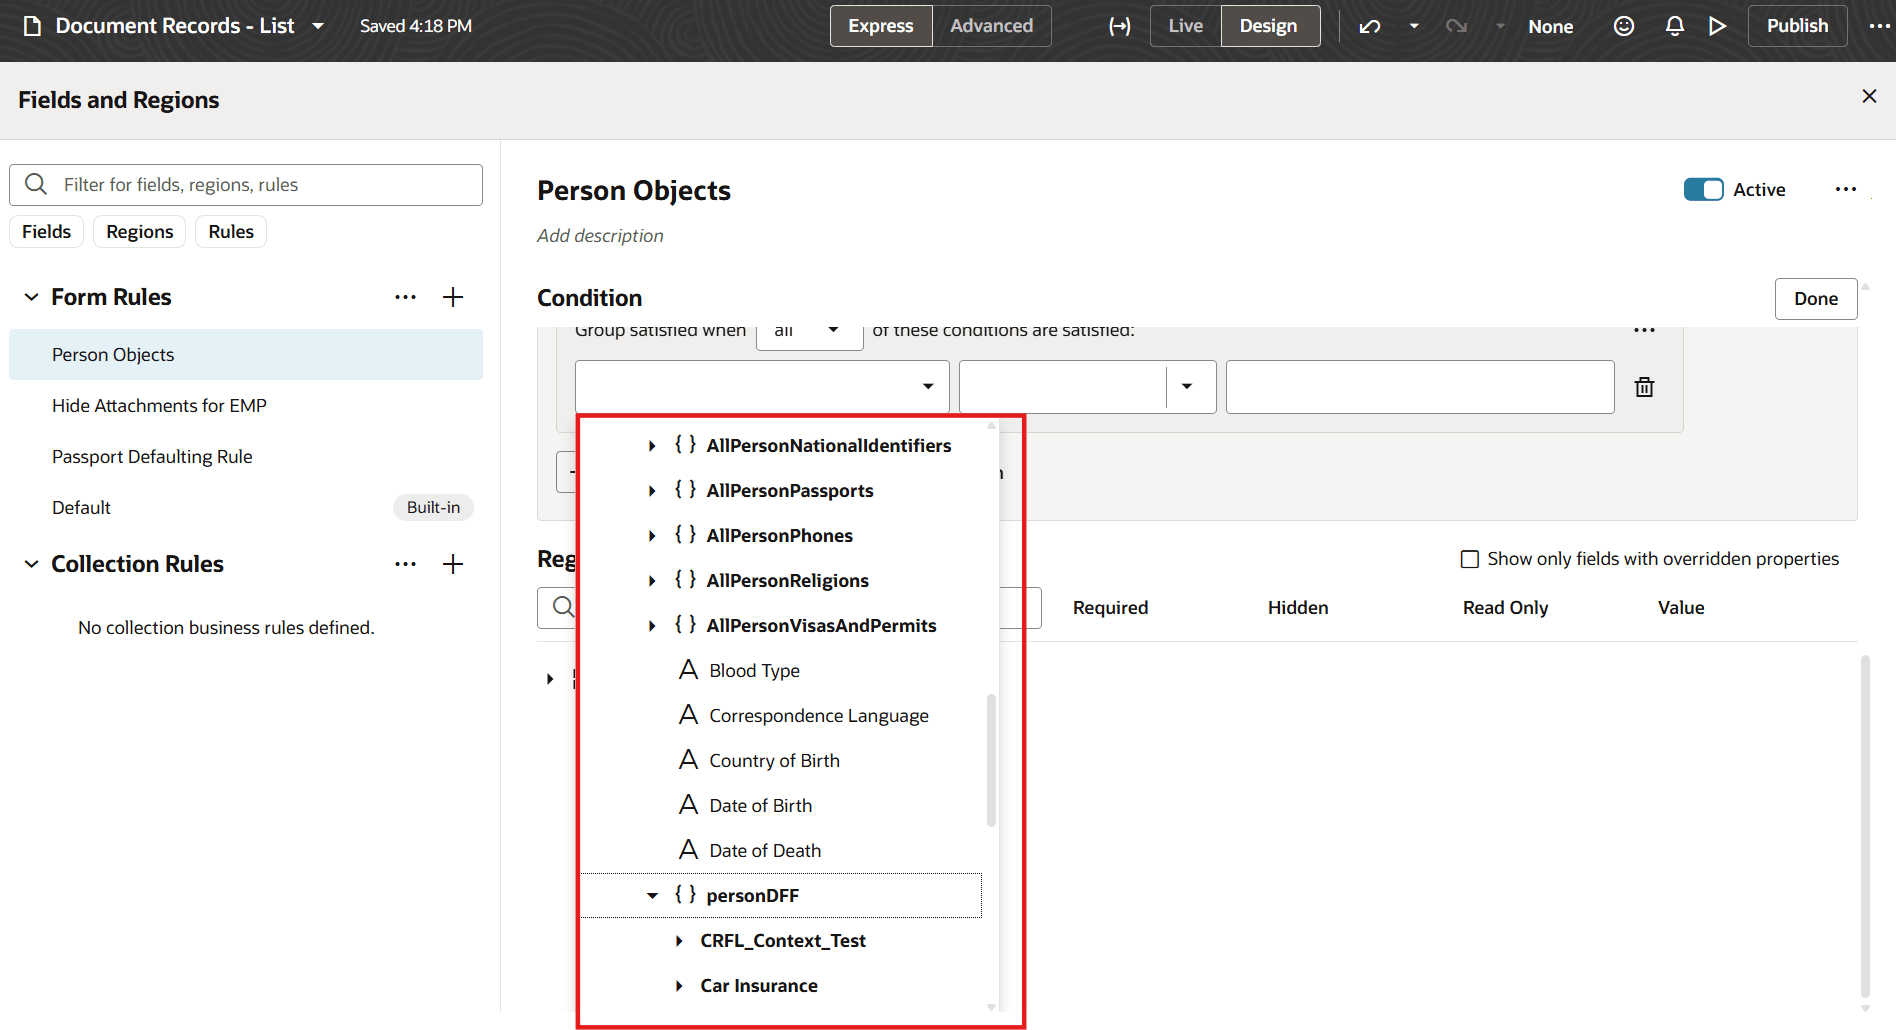Expand the Car Insurance node

pyautogui.click(x=679, y=986)
